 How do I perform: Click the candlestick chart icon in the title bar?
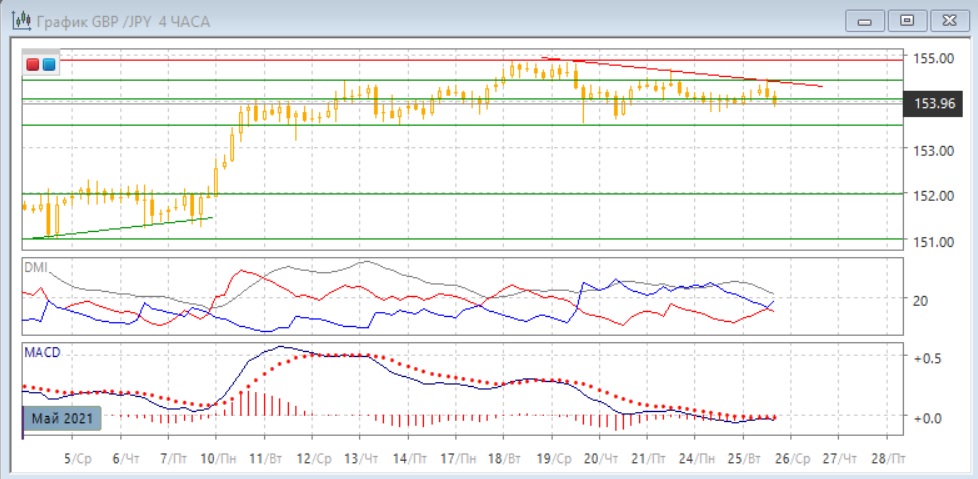17,20
